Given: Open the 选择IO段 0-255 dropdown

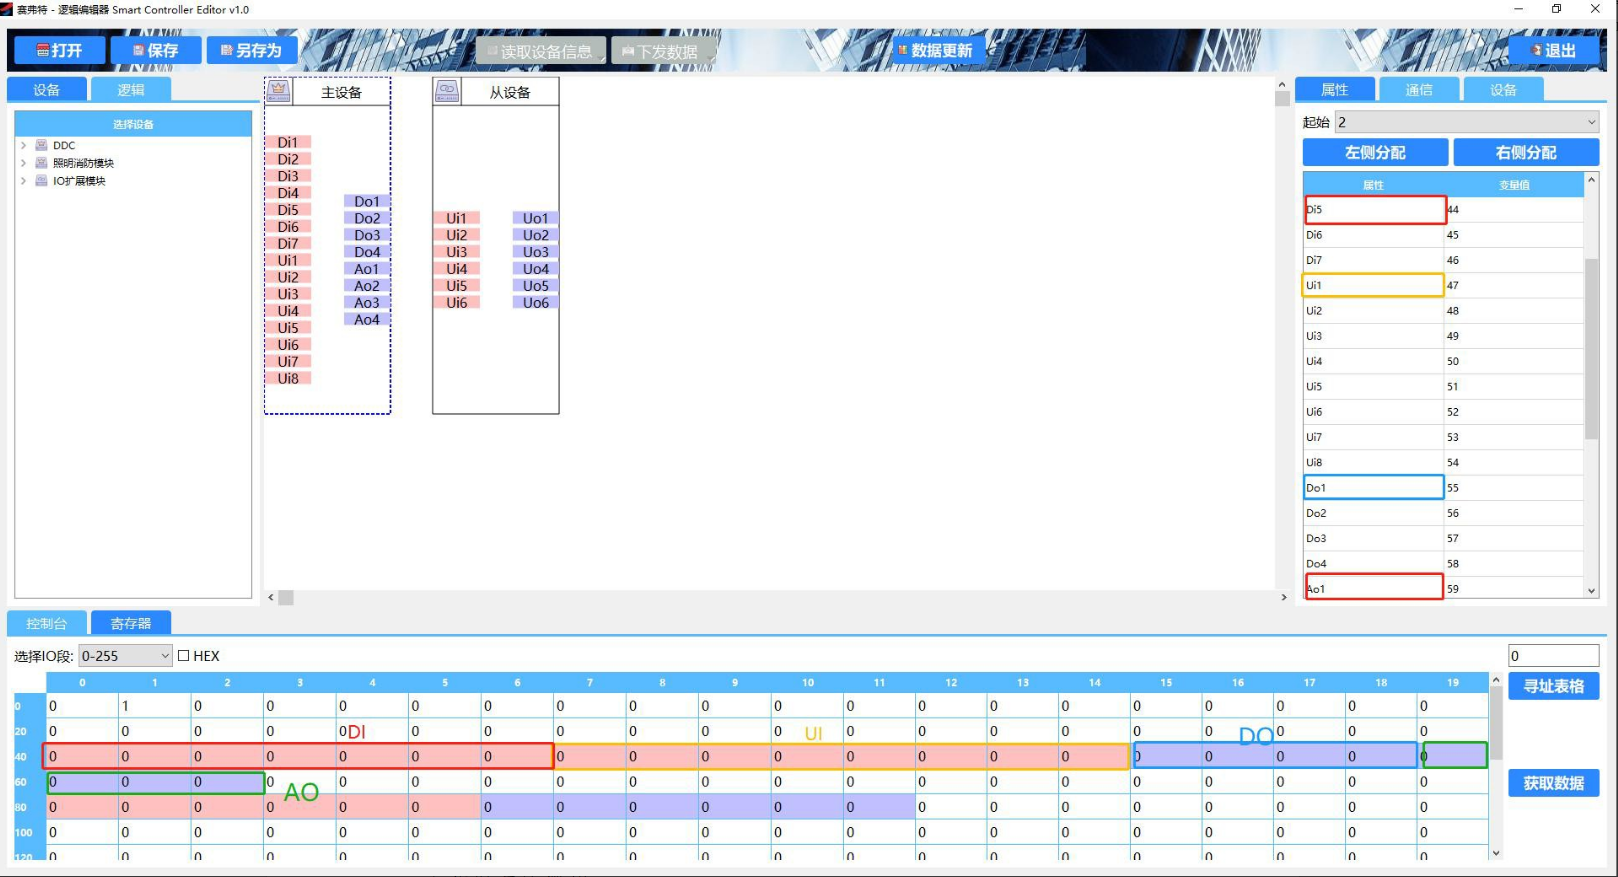Looking at the screenshot, I should pyautogui.click(x=125, y=656).
